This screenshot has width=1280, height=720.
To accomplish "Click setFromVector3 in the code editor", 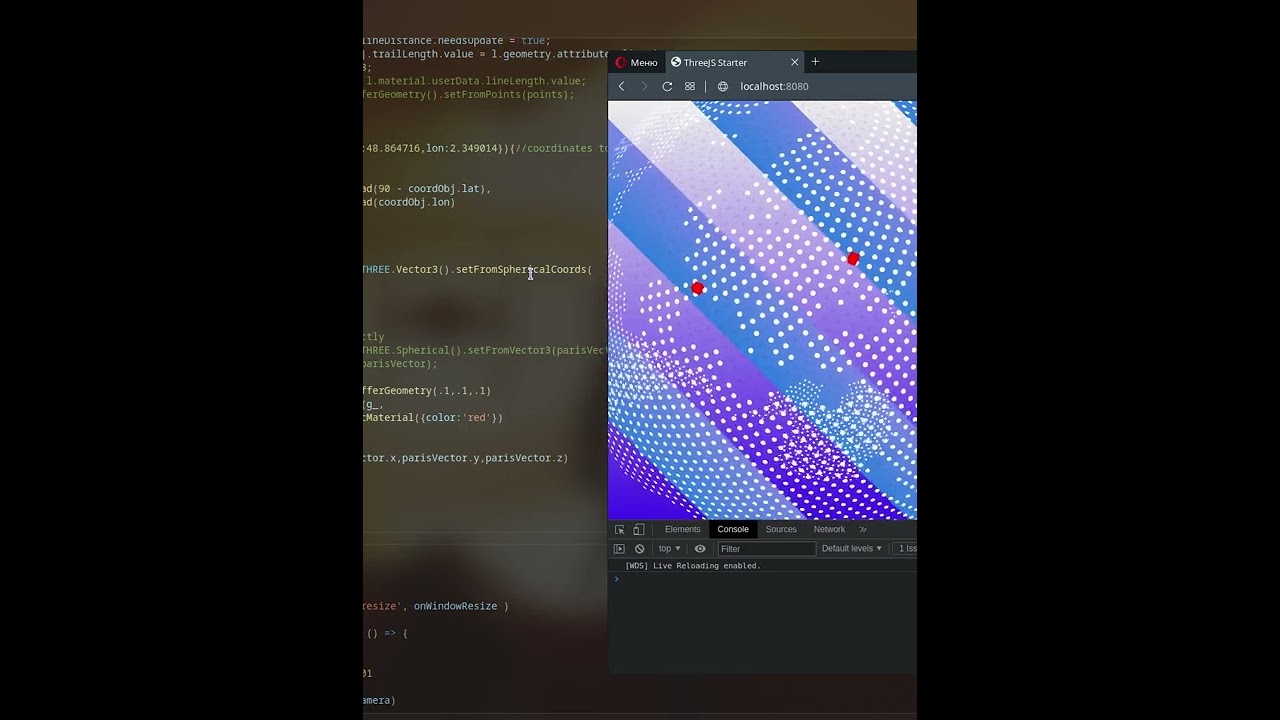I will (x=509, y=351).
